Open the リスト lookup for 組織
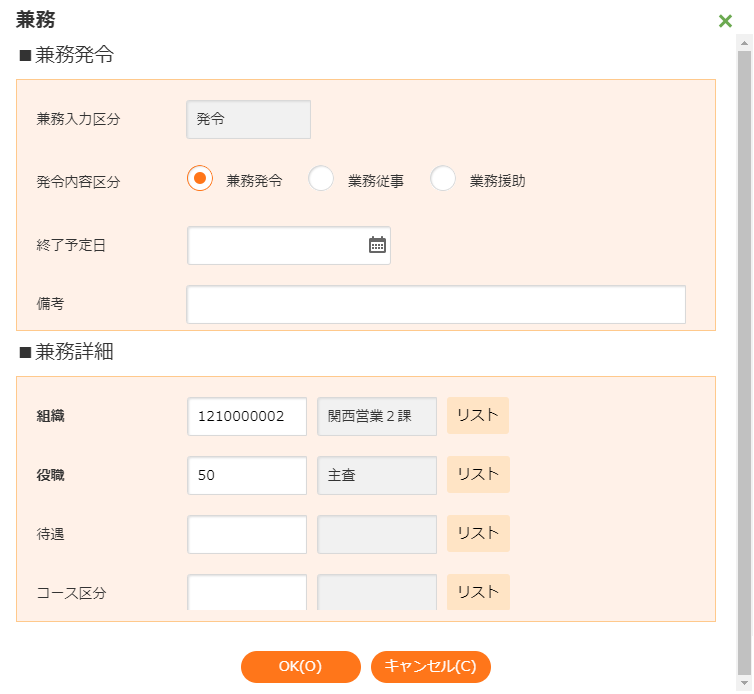The height and width of the screenshot is (694, 754). [478, 416]
